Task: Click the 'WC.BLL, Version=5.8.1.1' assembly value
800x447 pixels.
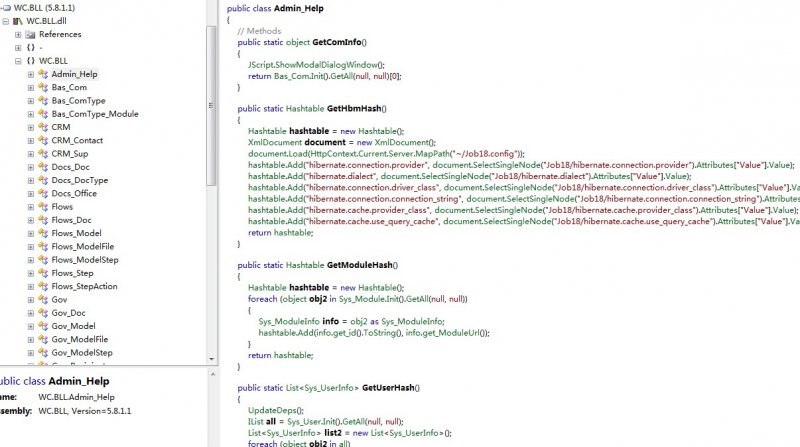Action: 85,411
